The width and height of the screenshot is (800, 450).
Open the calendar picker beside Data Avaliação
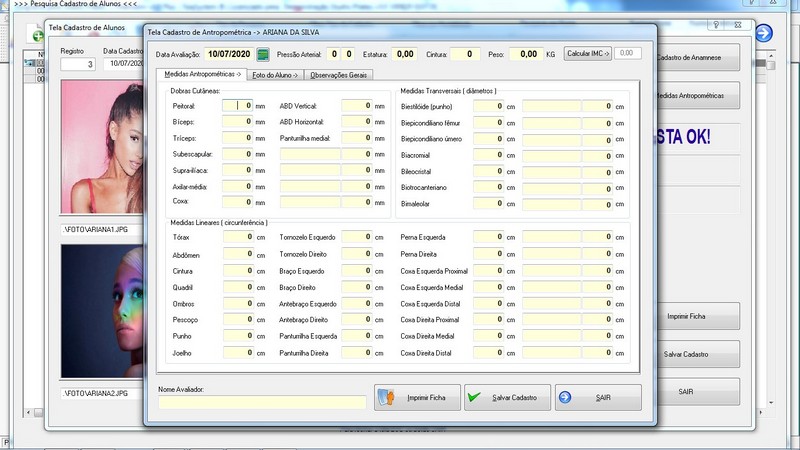263,53
